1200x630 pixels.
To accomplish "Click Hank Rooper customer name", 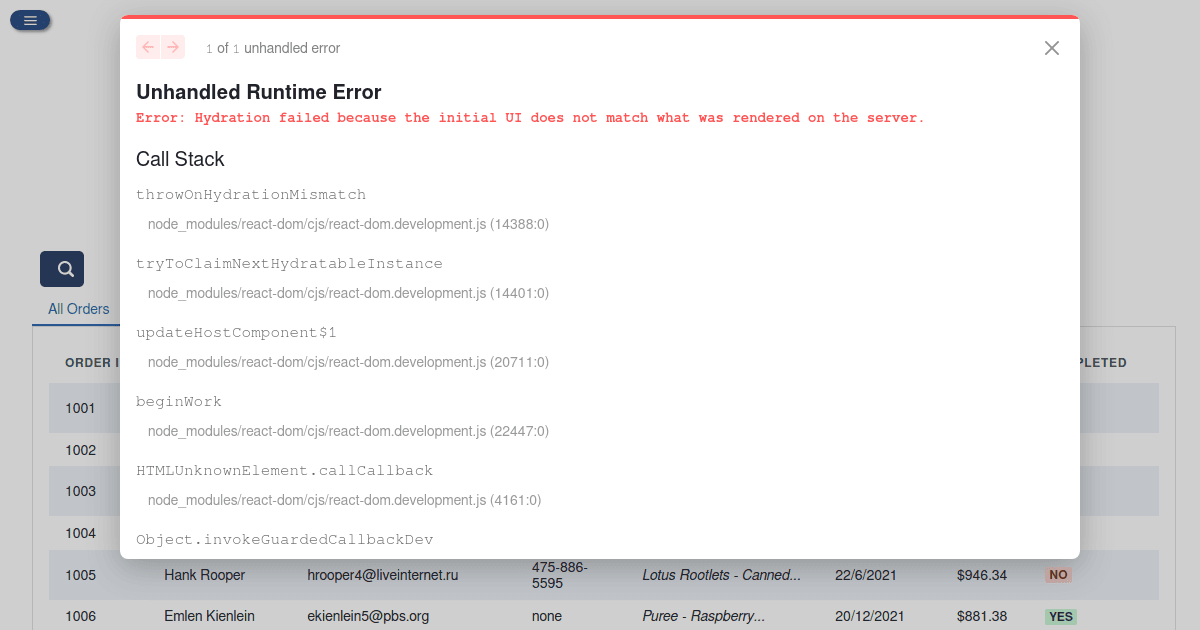I will pyautogui.click(x=204, y=575).
